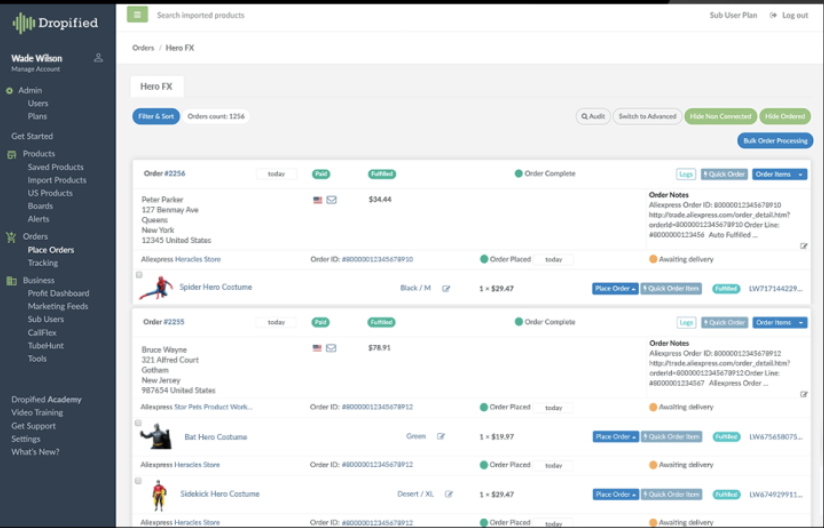The image size is (824, 528).
Task: Click Manage Account under Wade Wilson
Action: click(36, 69)
